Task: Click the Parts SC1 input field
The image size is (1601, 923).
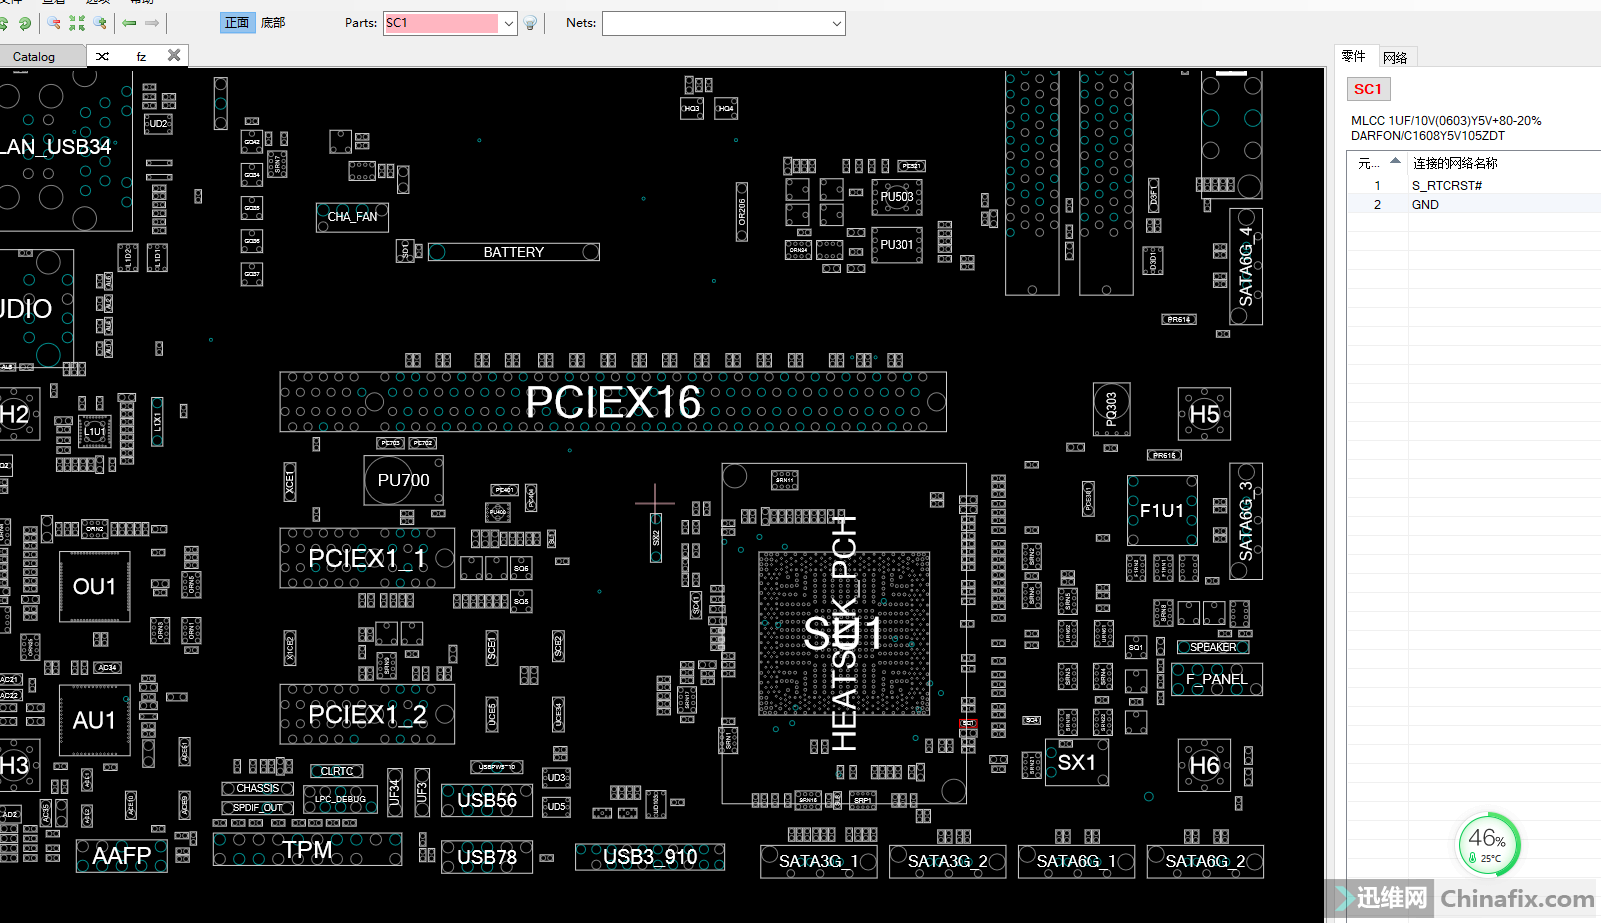Action: (x=441, y=23)
